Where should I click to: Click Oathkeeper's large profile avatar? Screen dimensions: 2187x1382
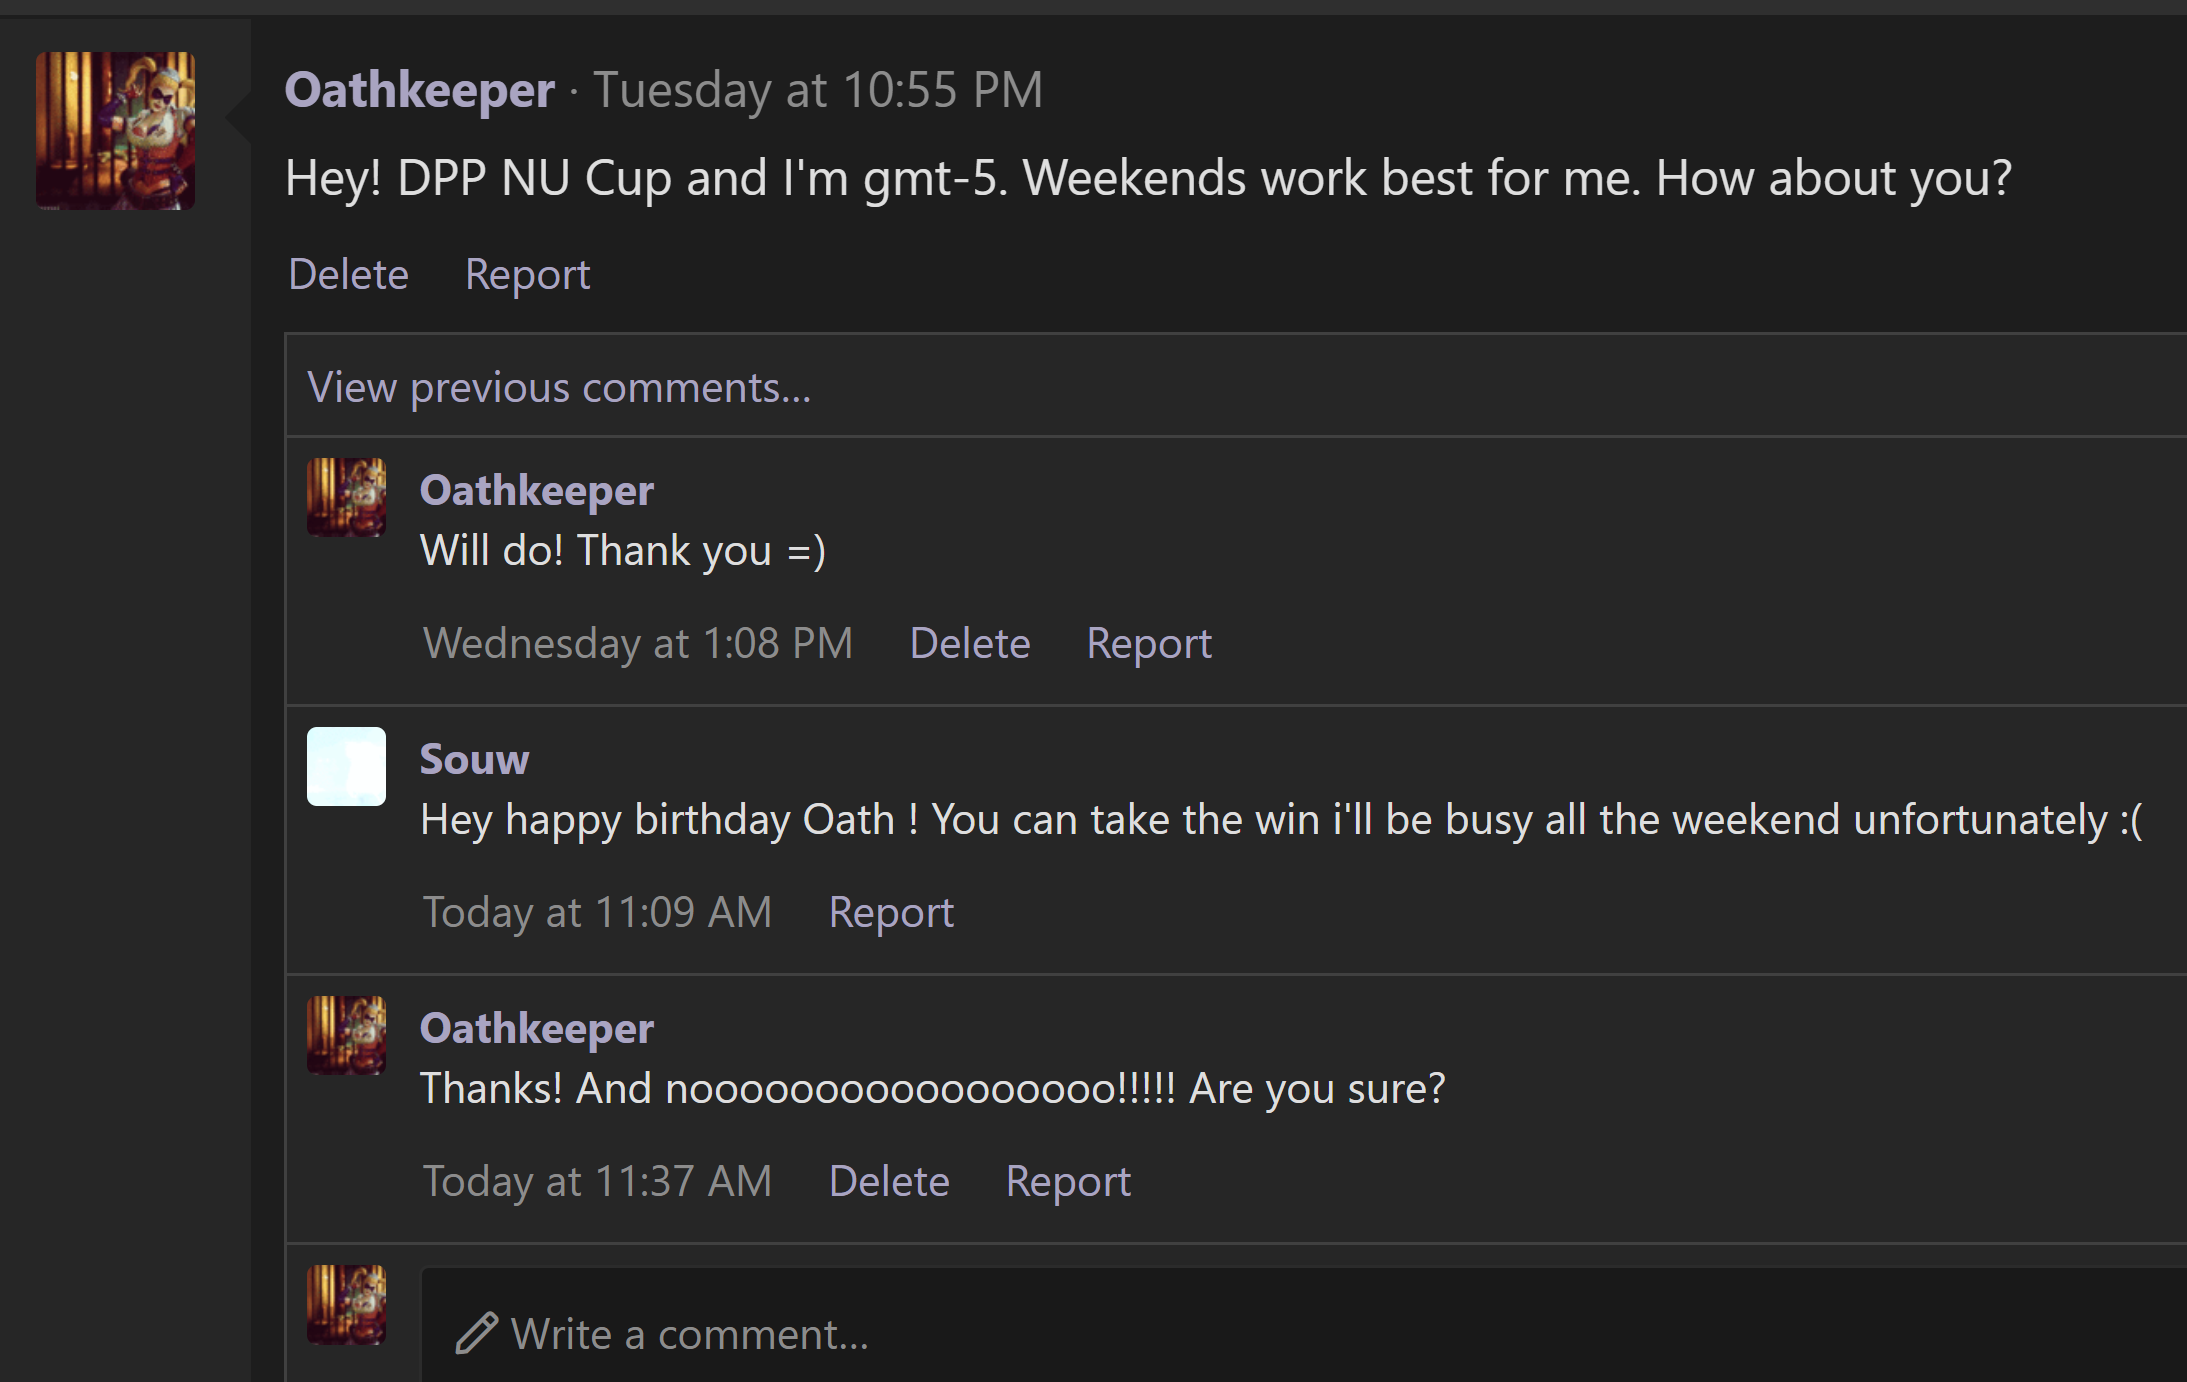coord(115,131)
